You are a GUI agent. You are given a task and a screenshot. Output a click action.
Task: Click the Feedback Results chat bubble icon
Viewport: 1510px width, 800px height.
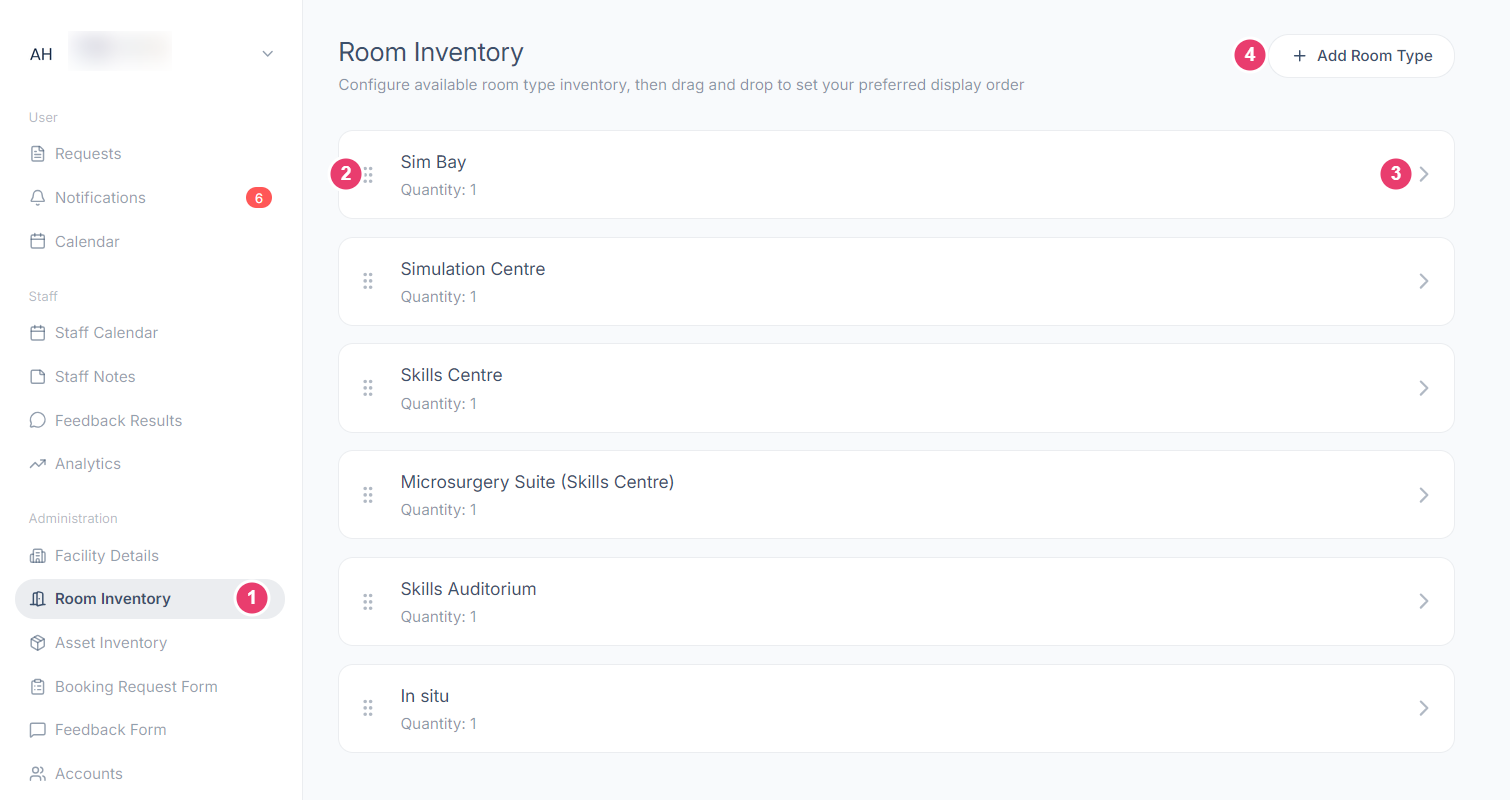[38, 421]
